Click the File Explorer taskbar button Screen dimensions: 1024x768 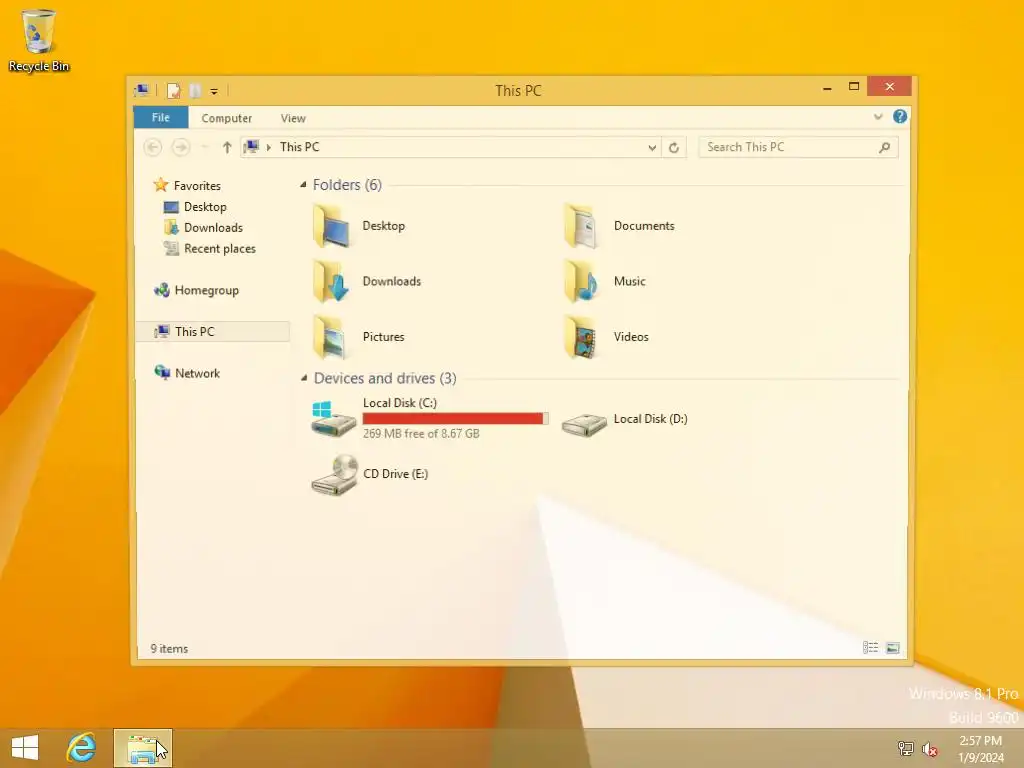click(x=143, y=748)
